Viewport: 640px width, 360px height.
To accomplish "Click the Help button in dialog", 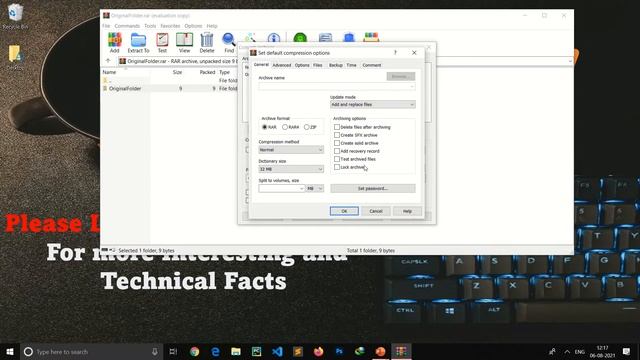I will (x=407, y=211).
